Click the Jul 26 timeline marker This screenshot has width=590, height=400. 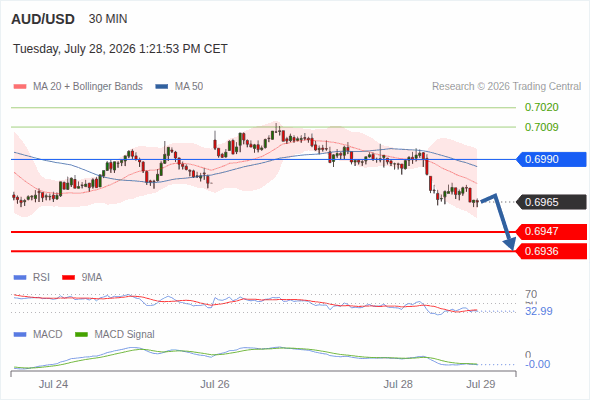click(215, 384)
